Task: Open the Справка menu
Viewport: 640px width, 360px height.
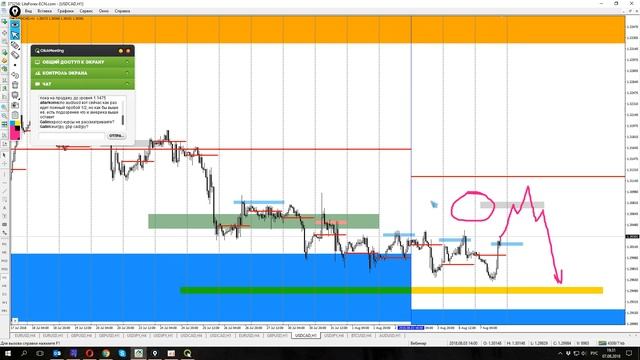Action: [x=122, y=11]
